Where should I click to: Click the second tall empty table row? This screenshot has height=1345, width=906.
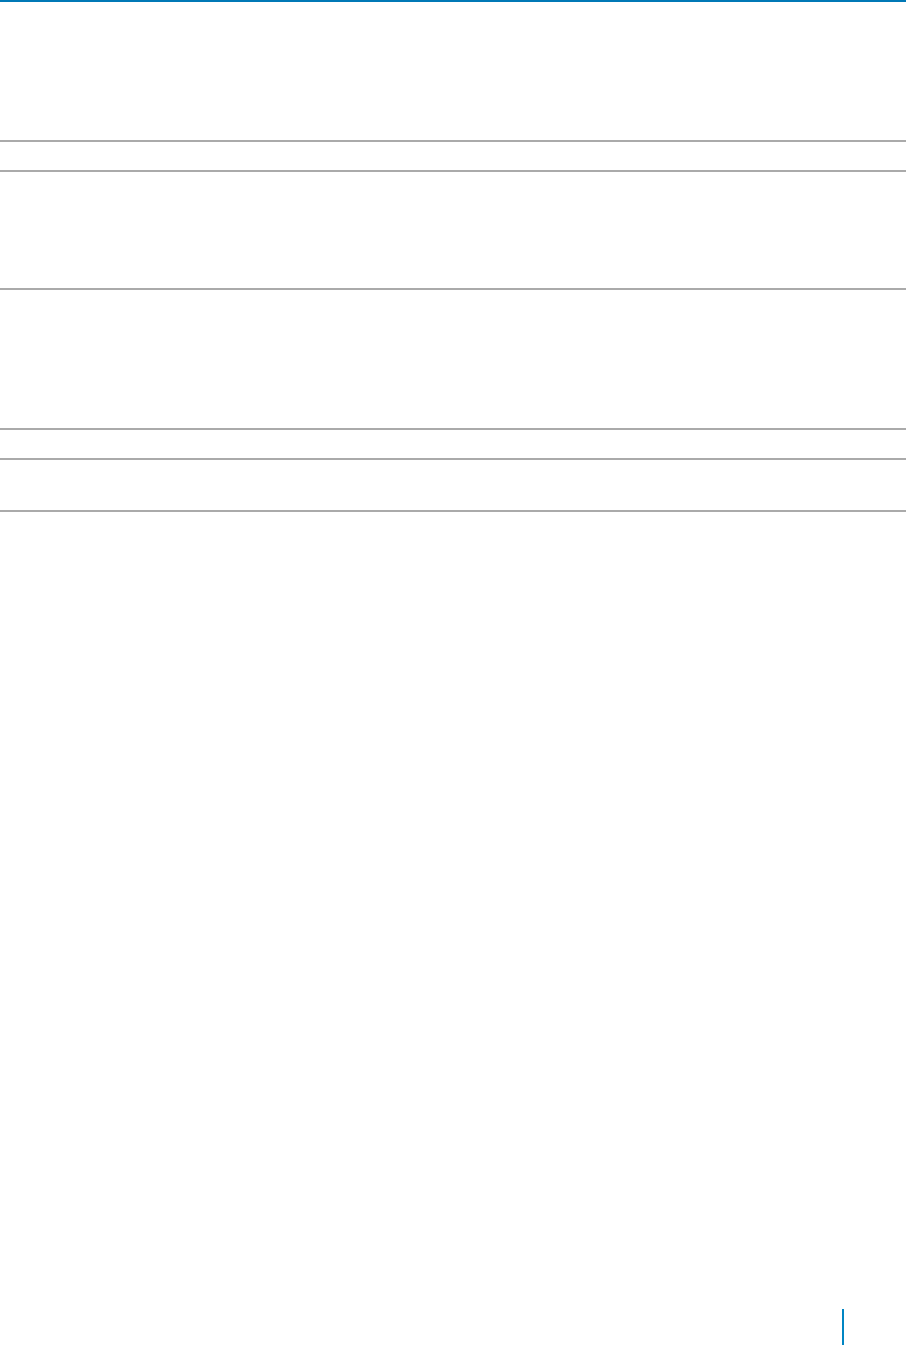tap(453, 359)
